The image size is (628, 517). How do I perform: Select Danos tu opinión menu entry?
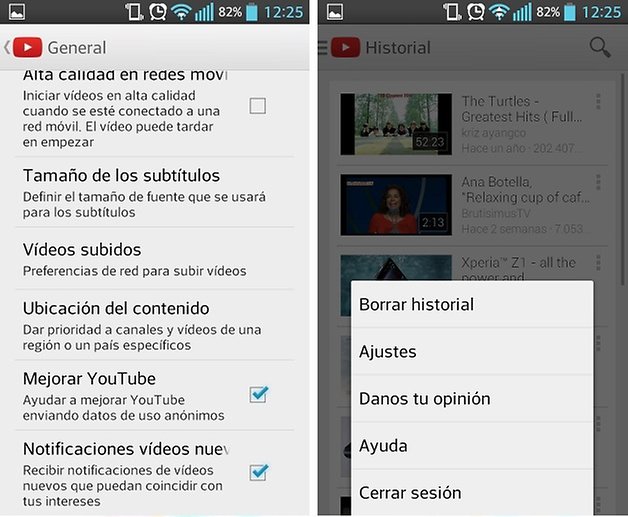[x=472, y=399]
